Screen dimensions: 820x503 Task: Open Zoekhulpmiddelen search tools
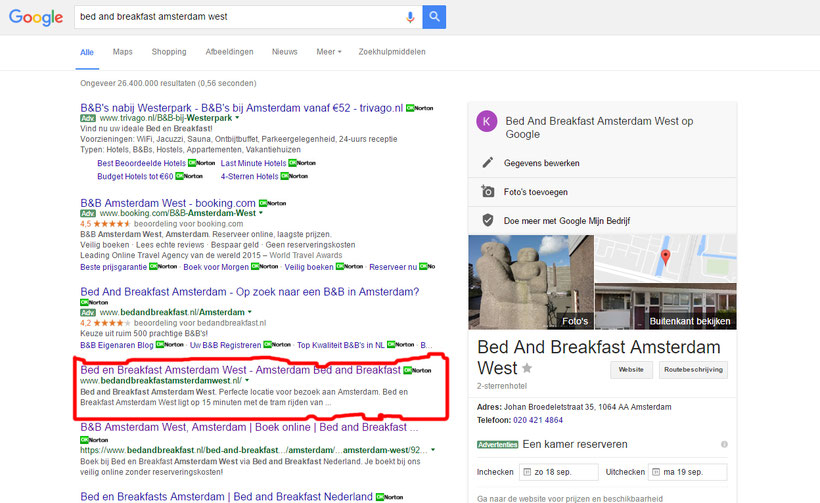click(x=392, y=52)
